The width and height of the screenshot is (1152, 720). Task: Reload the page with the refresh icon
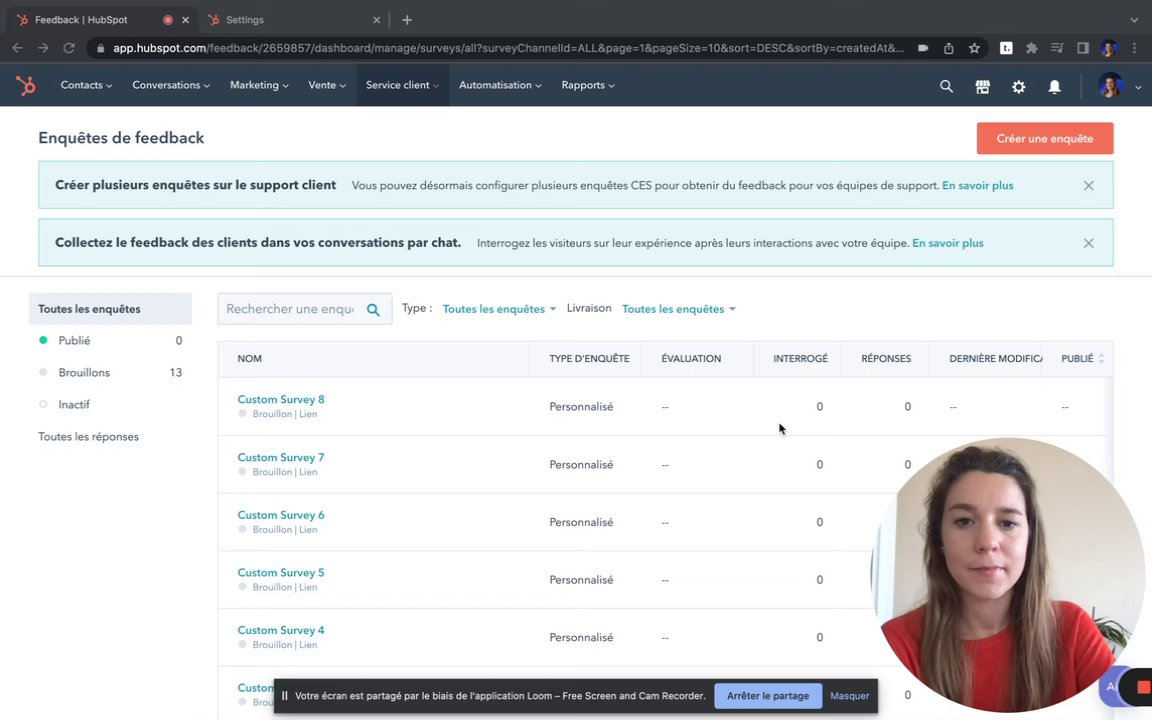(x=69, y=48)
